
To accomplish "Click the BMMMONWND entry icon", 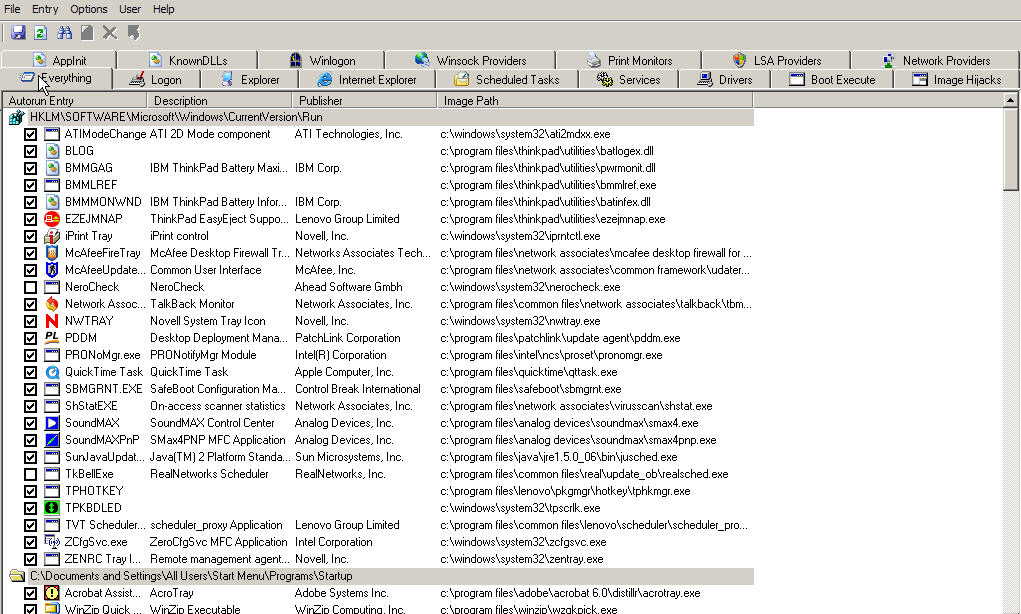I will coord(52,202).
